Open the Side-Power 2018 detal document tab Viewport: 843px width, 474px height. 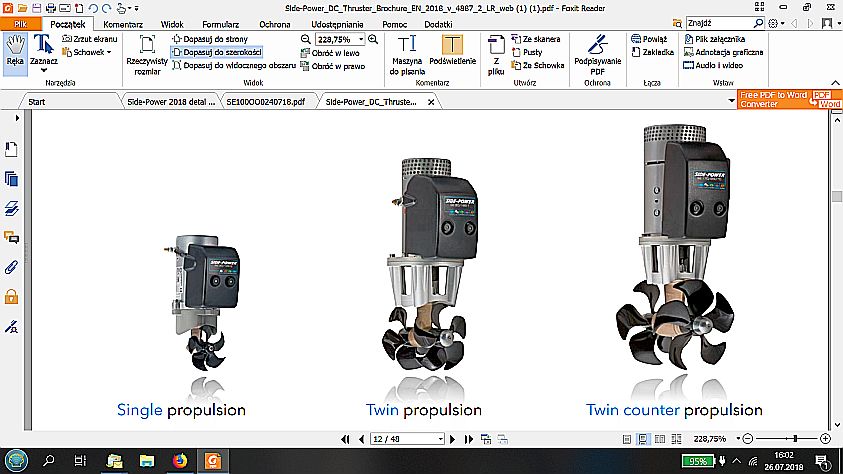[171, 102]
